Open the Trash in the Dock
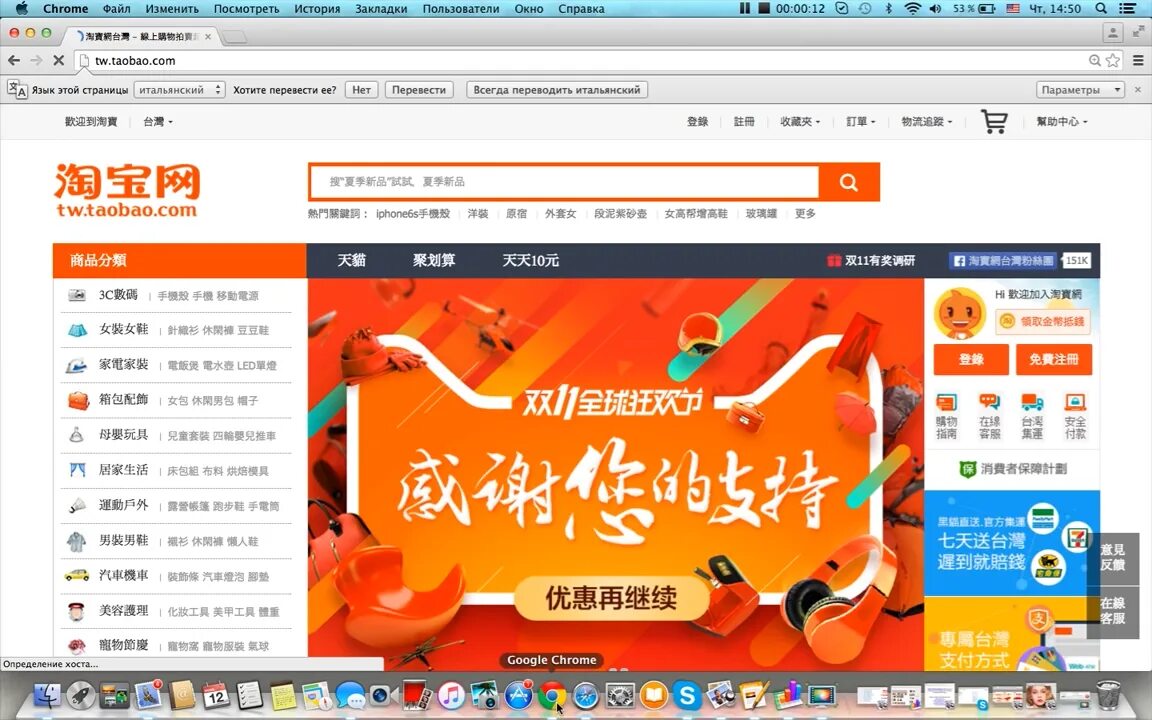Image resolution: width=1152 pixels, height=720 pixels. tap(1108, 694)
